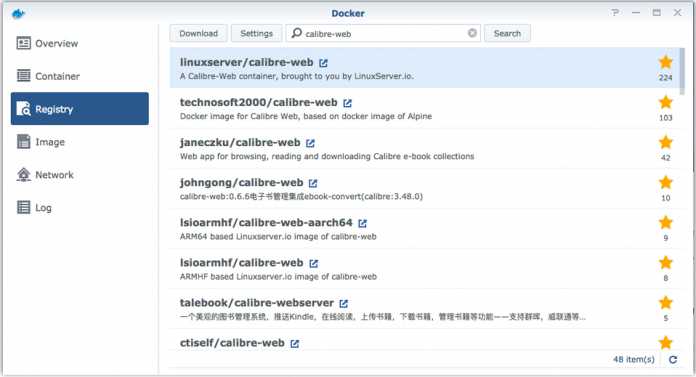Select technosoft2000/calibre-web image name
The width and height of the screenshot is (696, 377).
[x=258, y=103]
